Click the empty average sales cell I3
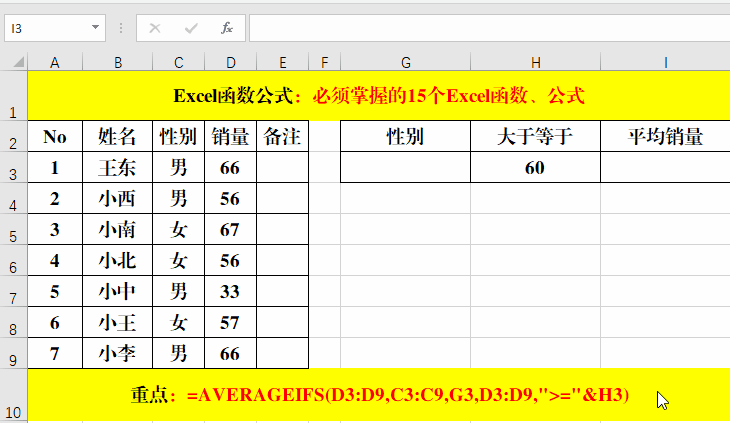Screen dimensions: 730x423 coord(665,167)
